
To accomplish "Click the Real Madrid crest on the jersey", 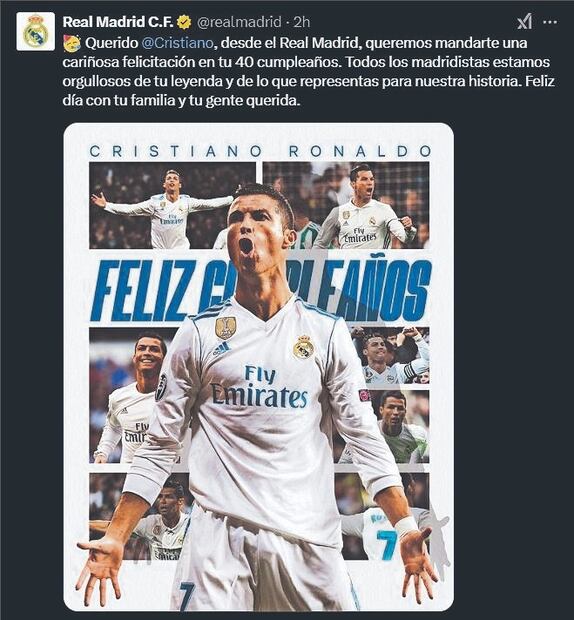I will tap(304, 347).
